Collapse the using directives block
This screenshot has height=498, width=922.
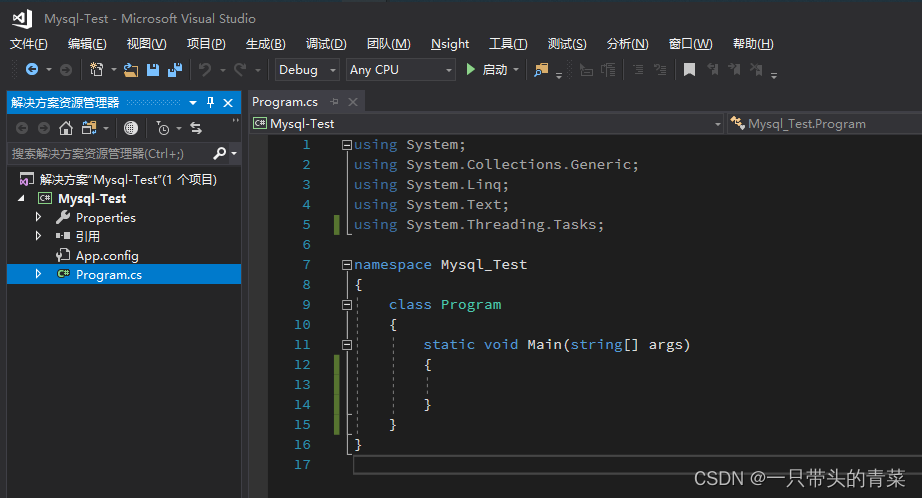[x=347, y=145]
